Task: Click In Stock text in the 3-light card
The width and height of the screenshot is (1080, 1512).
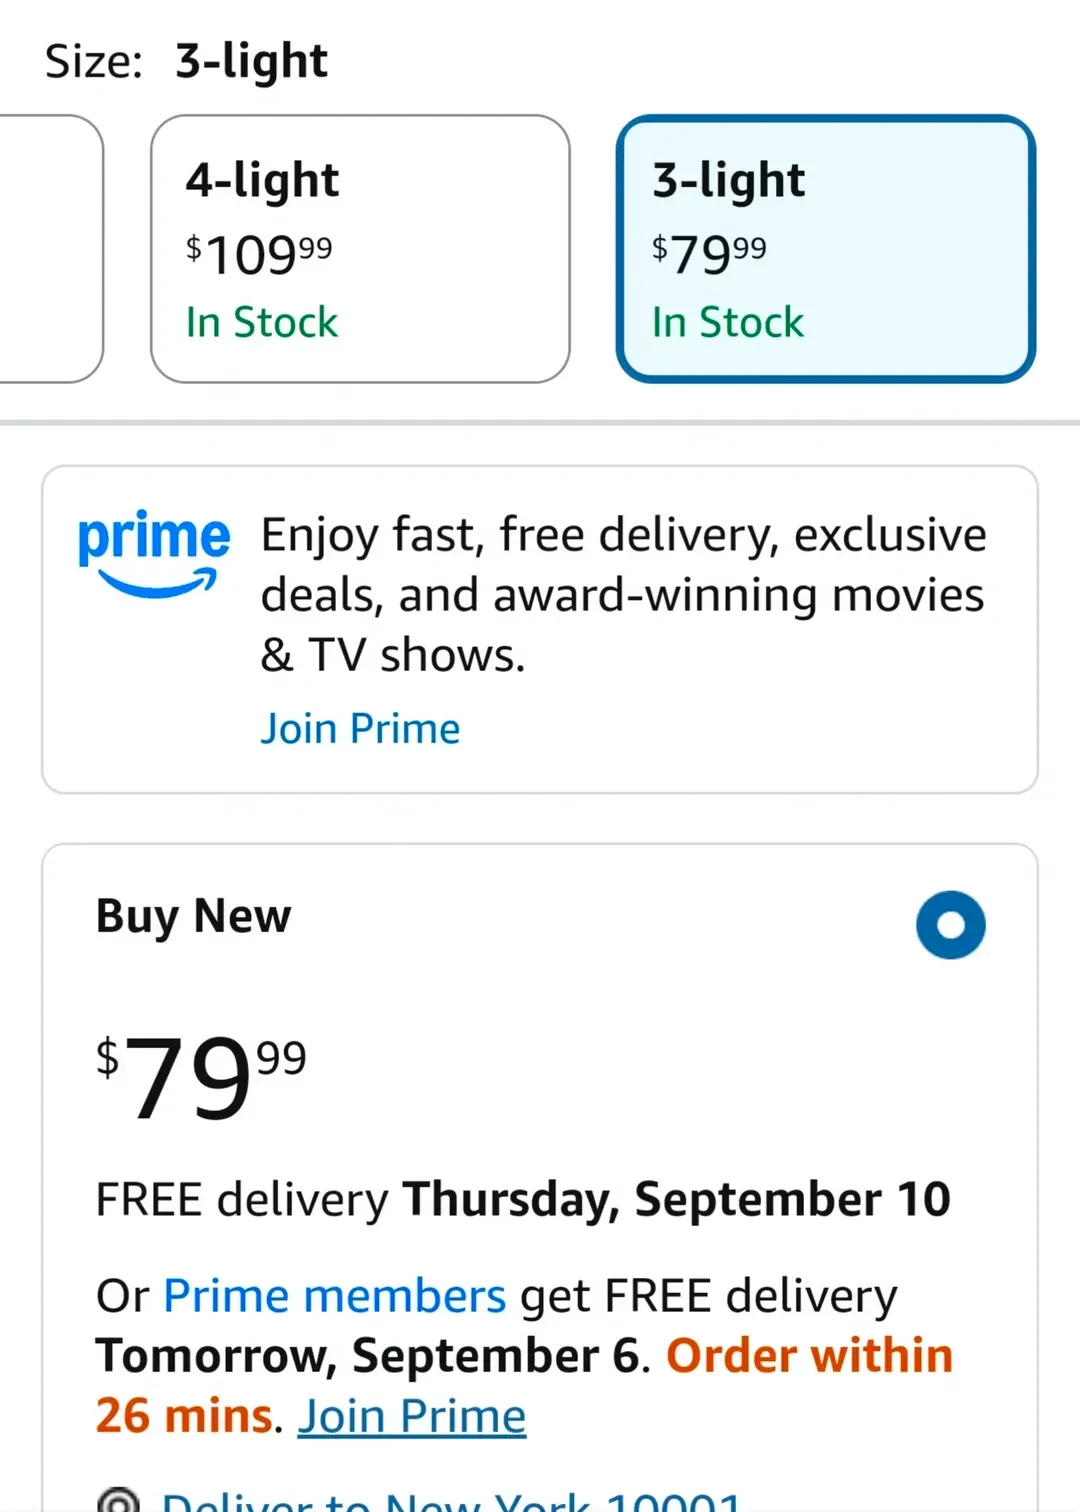Action: (x=728, y=322)
